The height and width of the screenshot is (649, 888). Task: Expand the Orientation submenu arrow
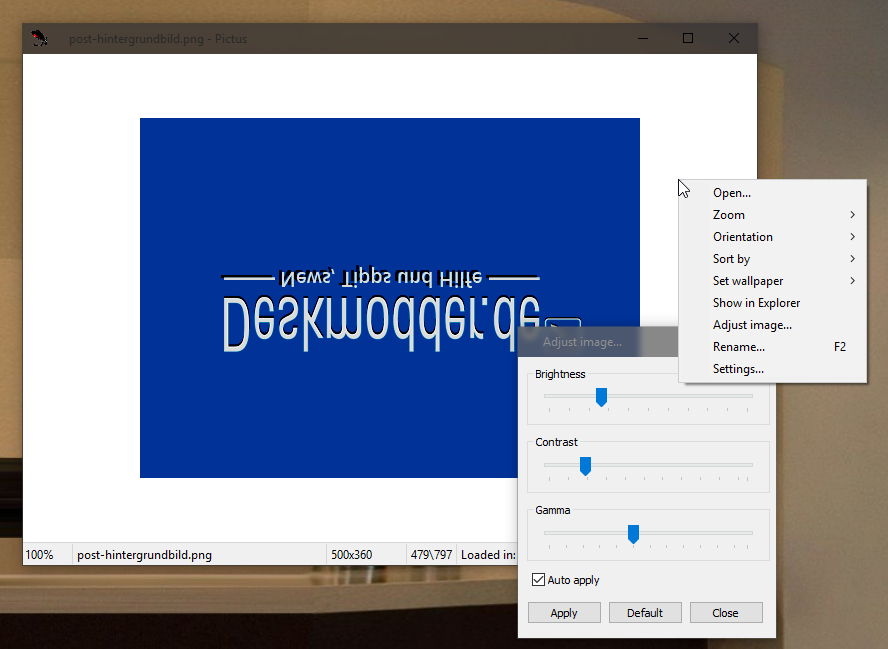click(x=852, y=237)
